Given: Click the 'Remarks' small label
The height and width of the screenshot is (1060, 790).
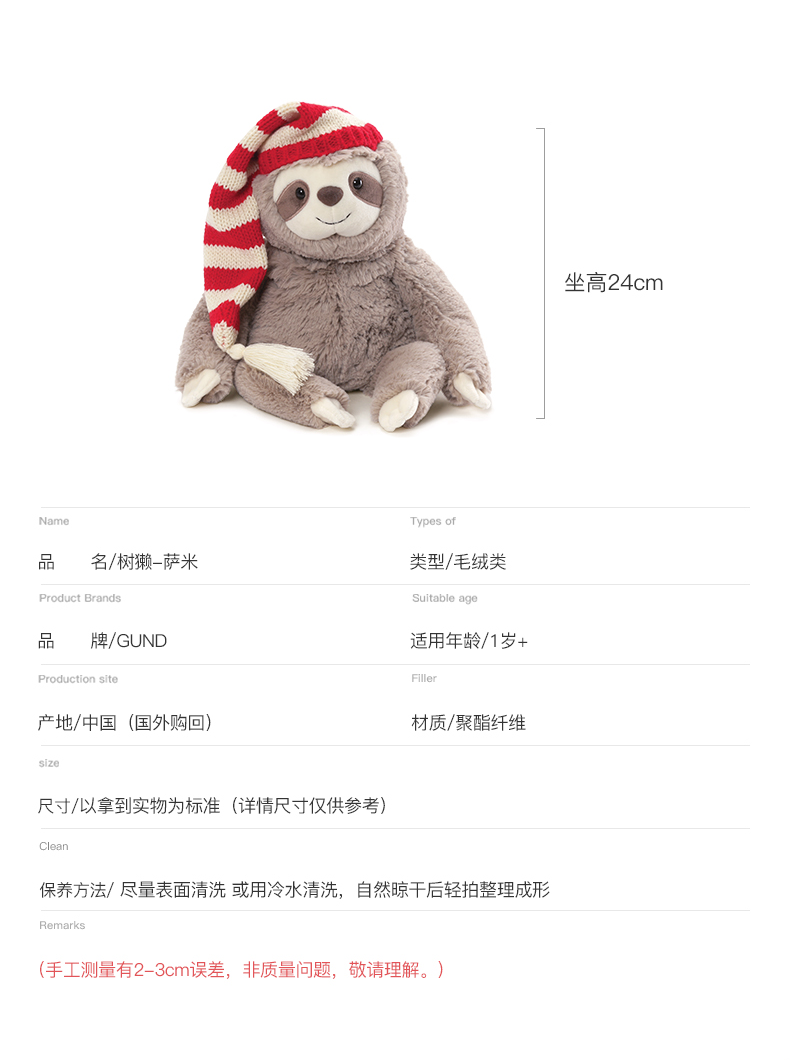Looking at the screenshot, I should [x=62, y=925].
